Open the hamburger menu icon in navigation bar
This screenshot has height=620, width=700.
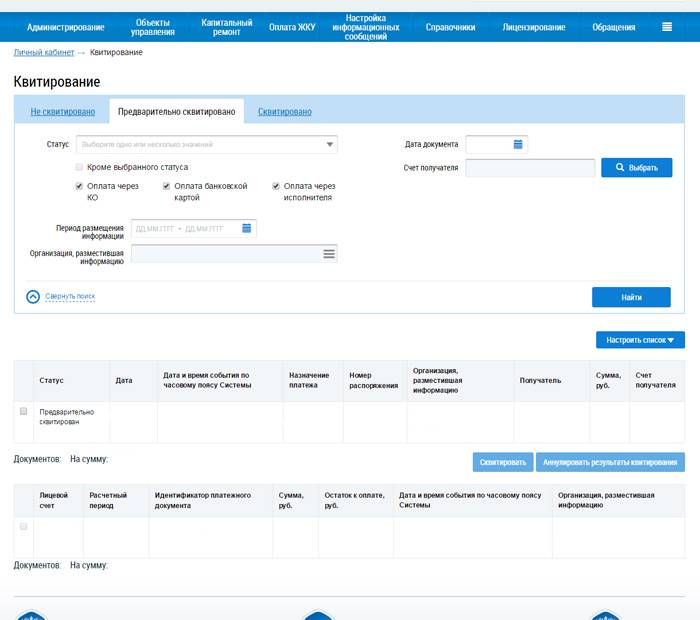(667, 27)
